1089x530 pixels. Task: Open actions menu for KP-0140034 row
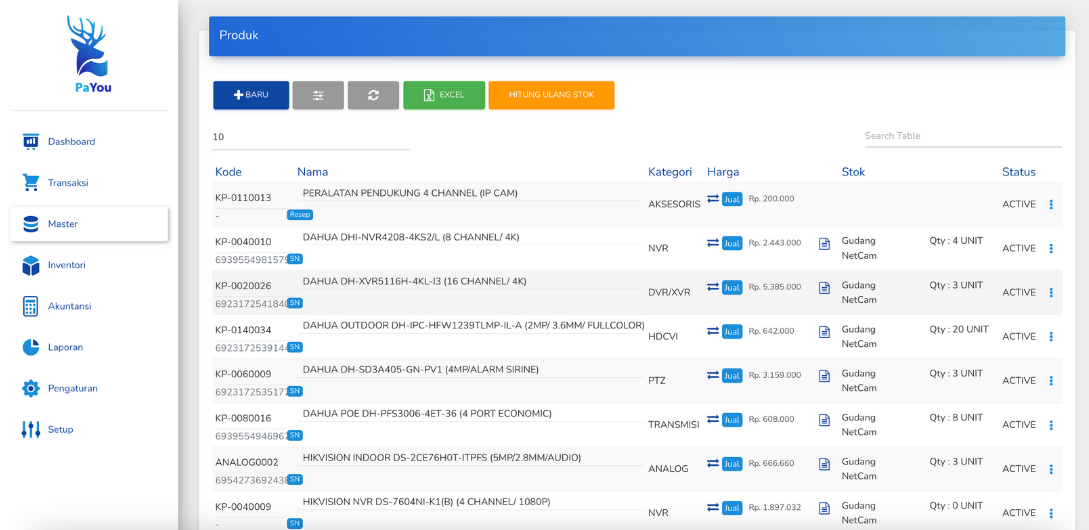1051,336
